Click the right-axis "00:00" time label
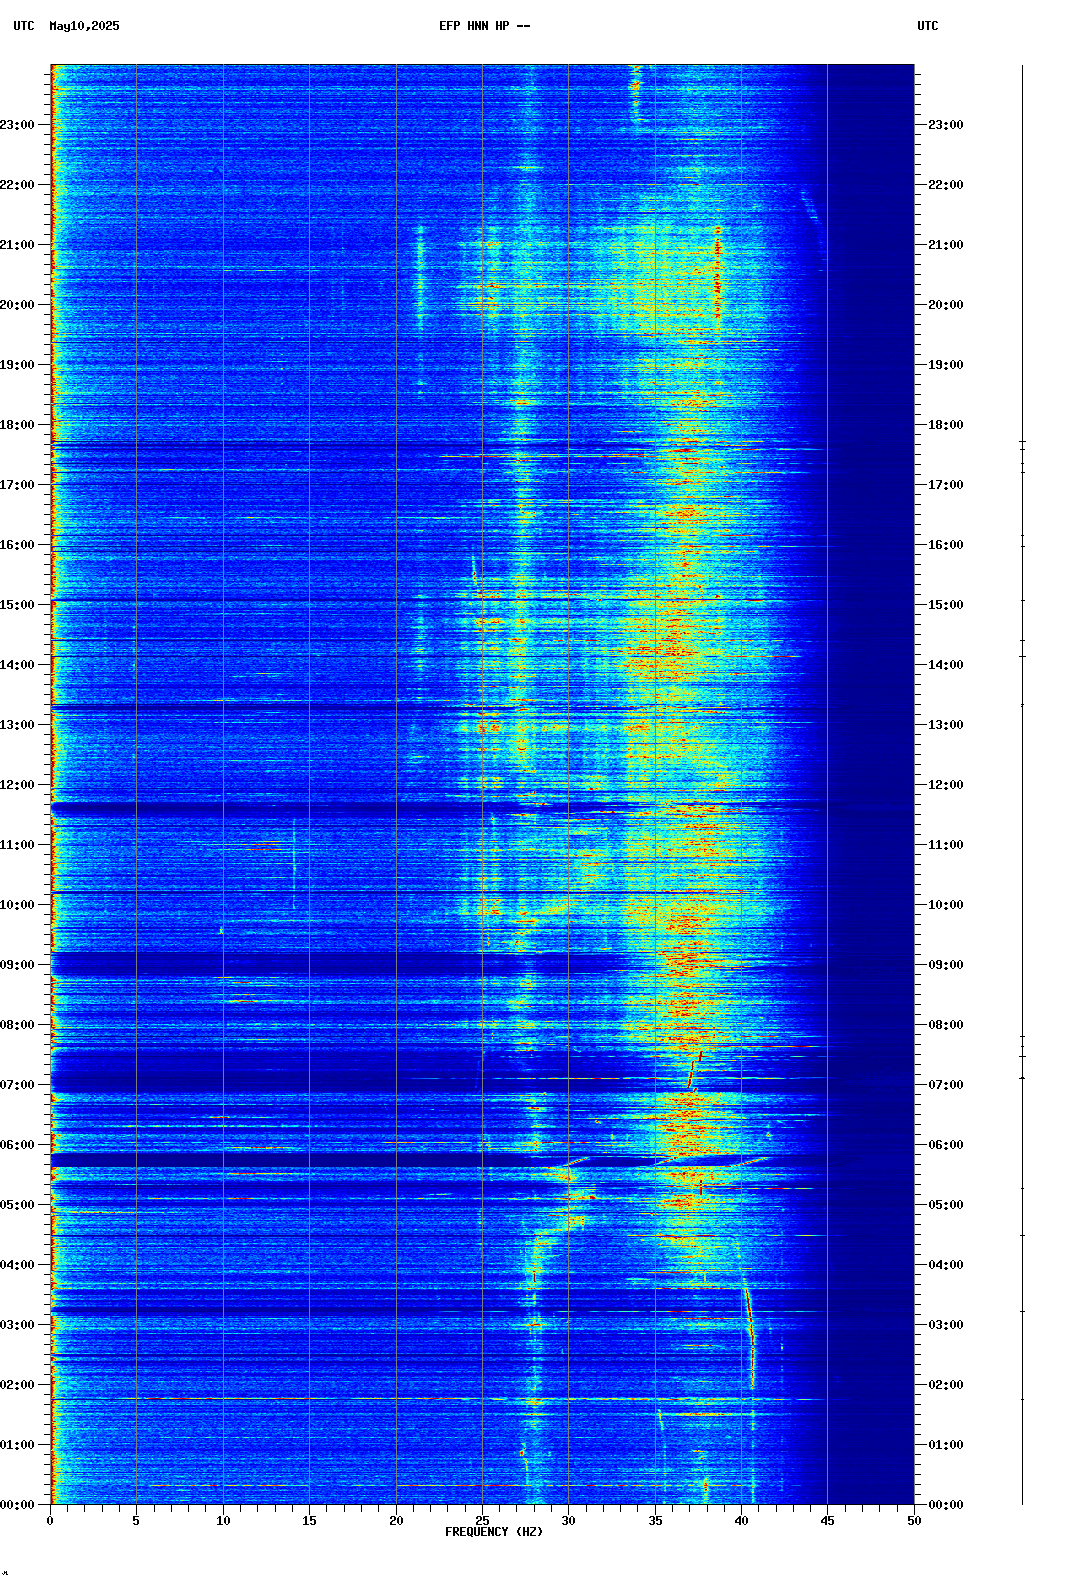Viewport: 1066px width, 1584px height. click(946, 1505)
